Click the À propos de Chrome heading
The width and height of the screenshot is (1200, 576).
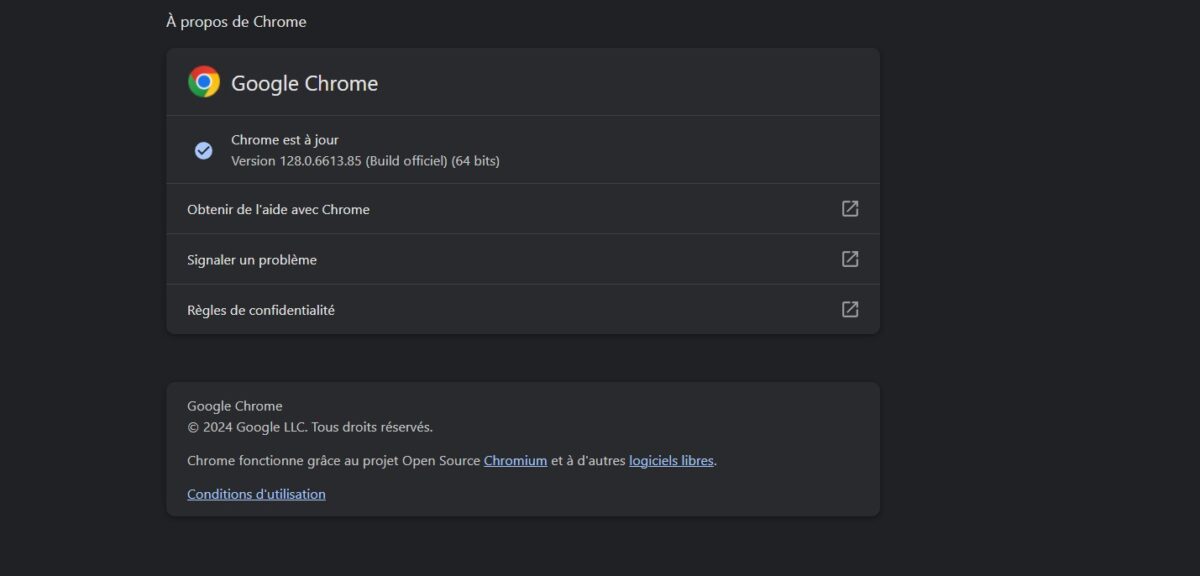(x=236, y=21)
